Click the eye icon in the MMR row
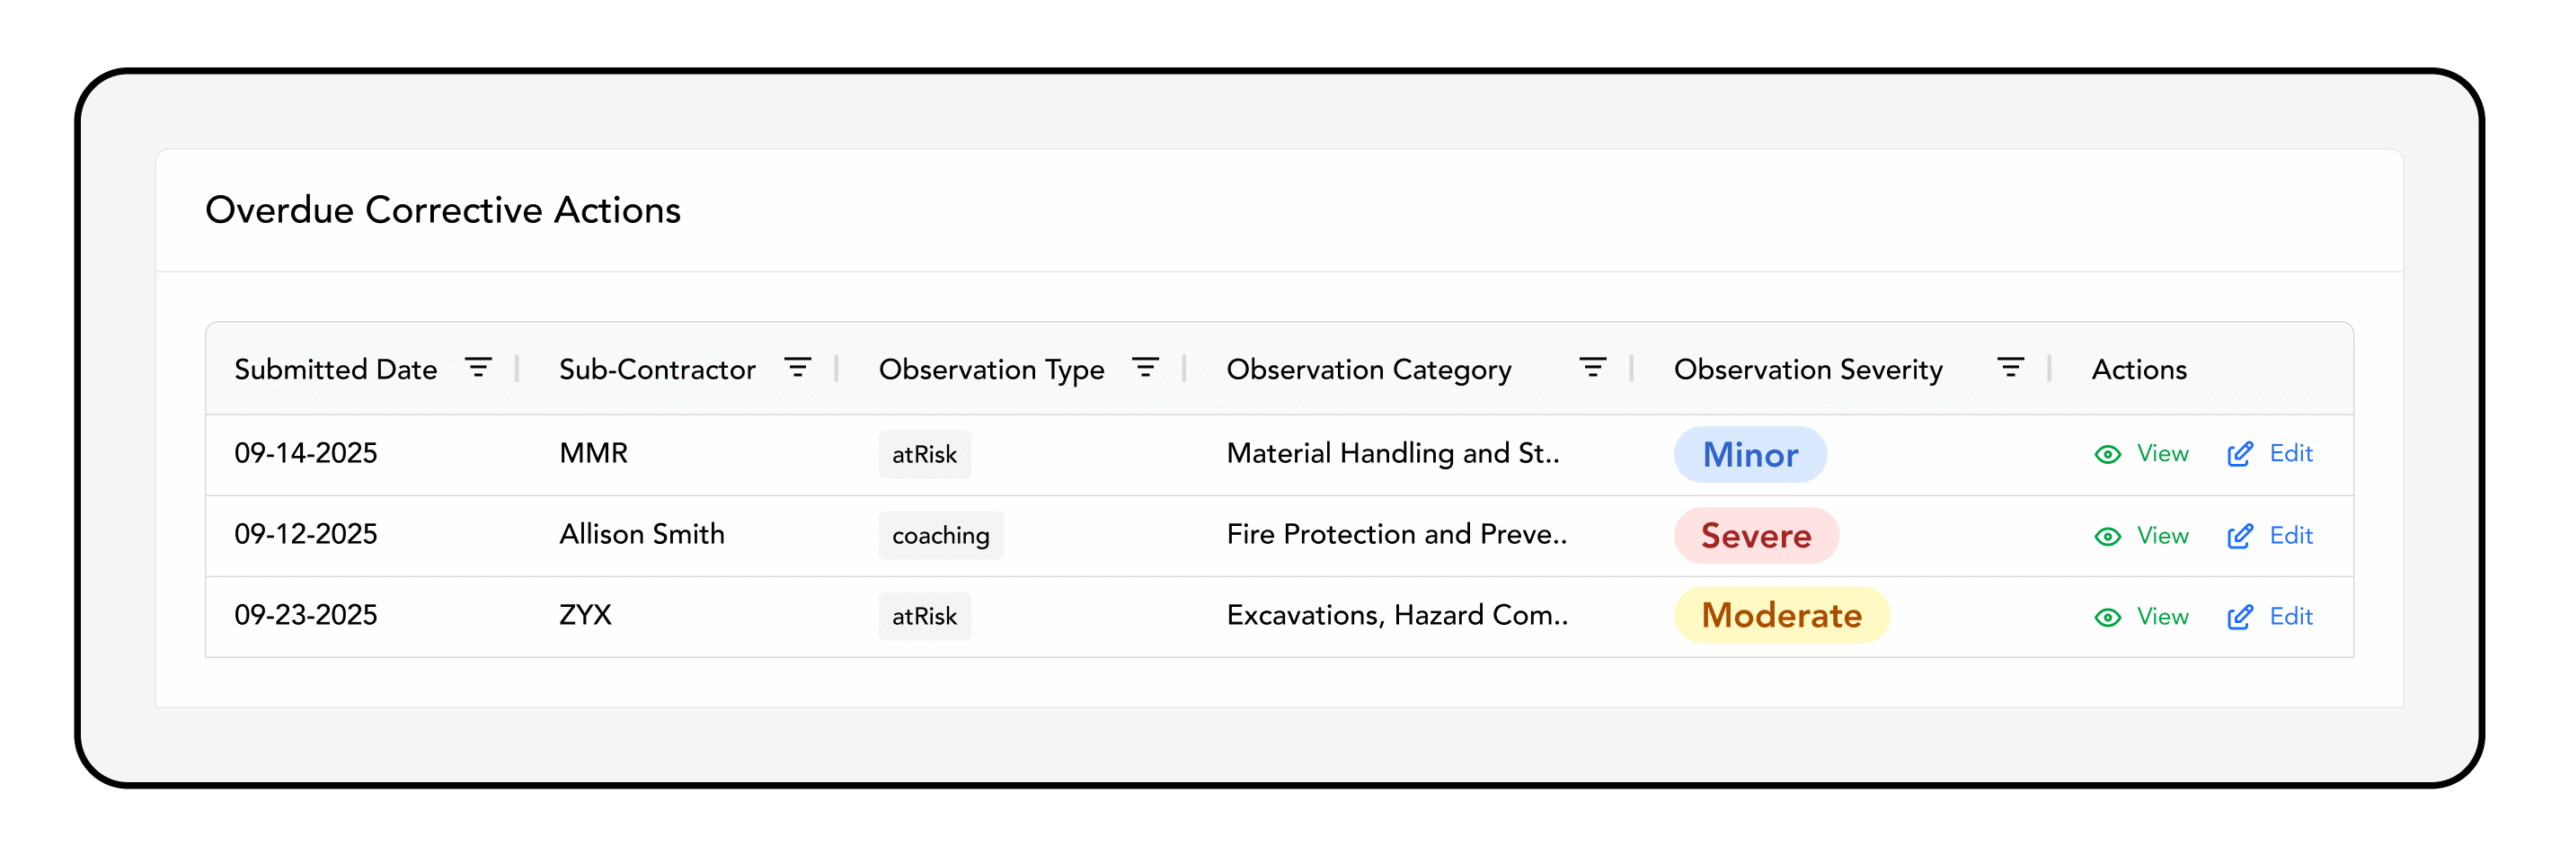Viewport: 2560px width, 855px height. pos(2107,454)
